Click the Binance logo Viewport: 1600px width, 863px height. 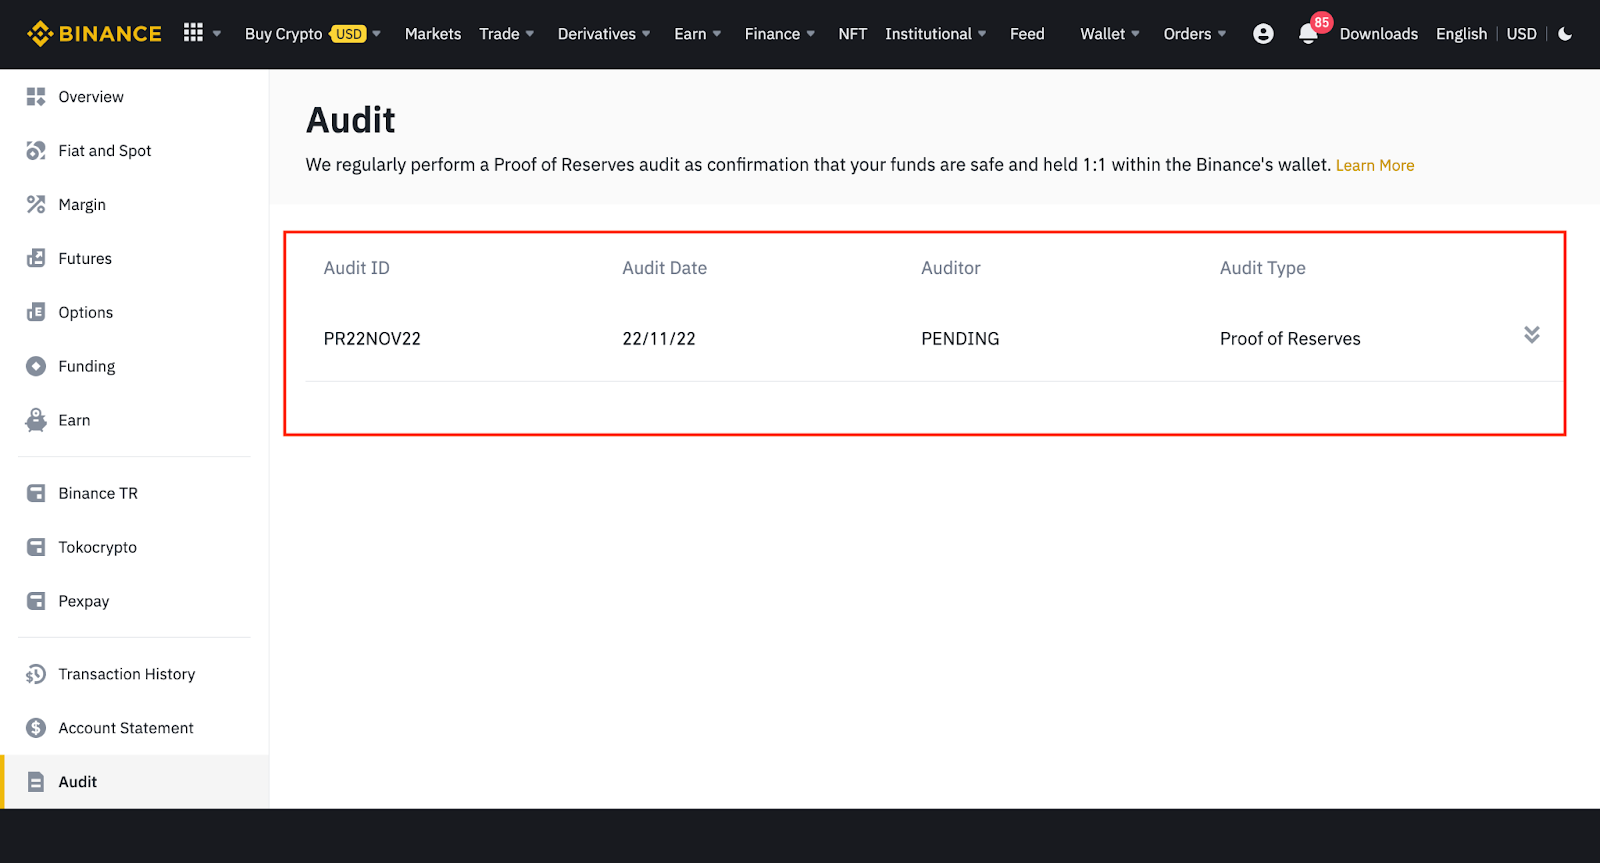click(x=94, y=34)
